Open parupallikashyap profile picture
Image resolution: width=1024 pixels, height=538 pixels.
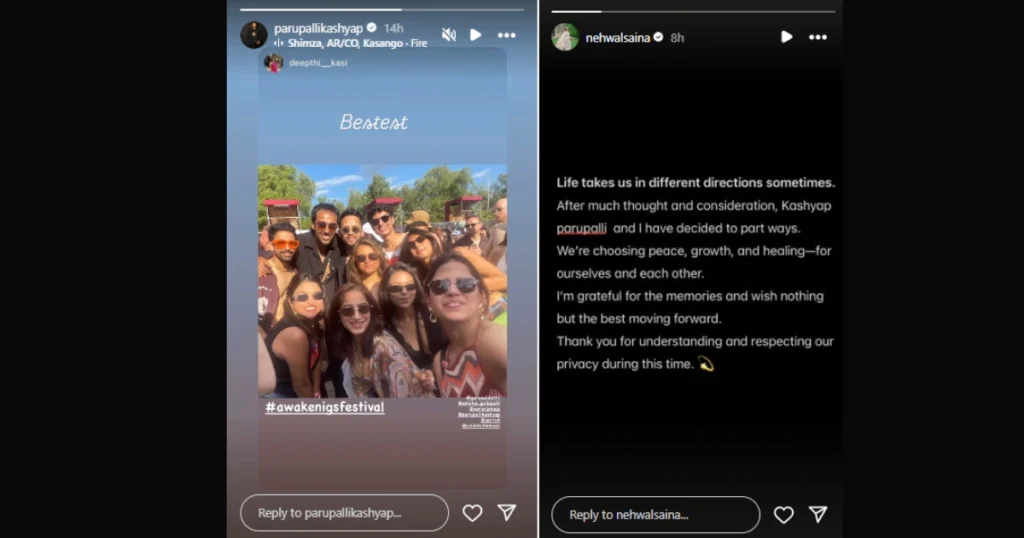[254, 35]
